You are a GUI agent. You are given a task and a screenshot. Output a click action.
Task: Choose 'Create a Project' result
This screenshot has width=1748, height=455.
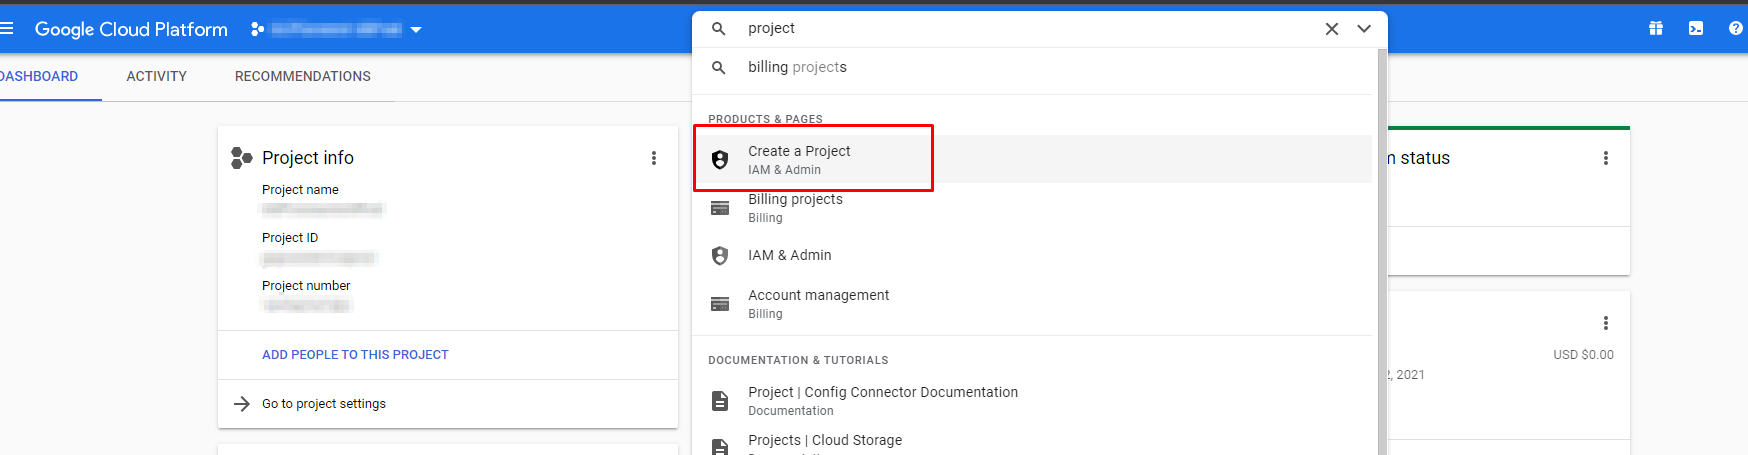pyautogui.click(x=1034, y=159)
